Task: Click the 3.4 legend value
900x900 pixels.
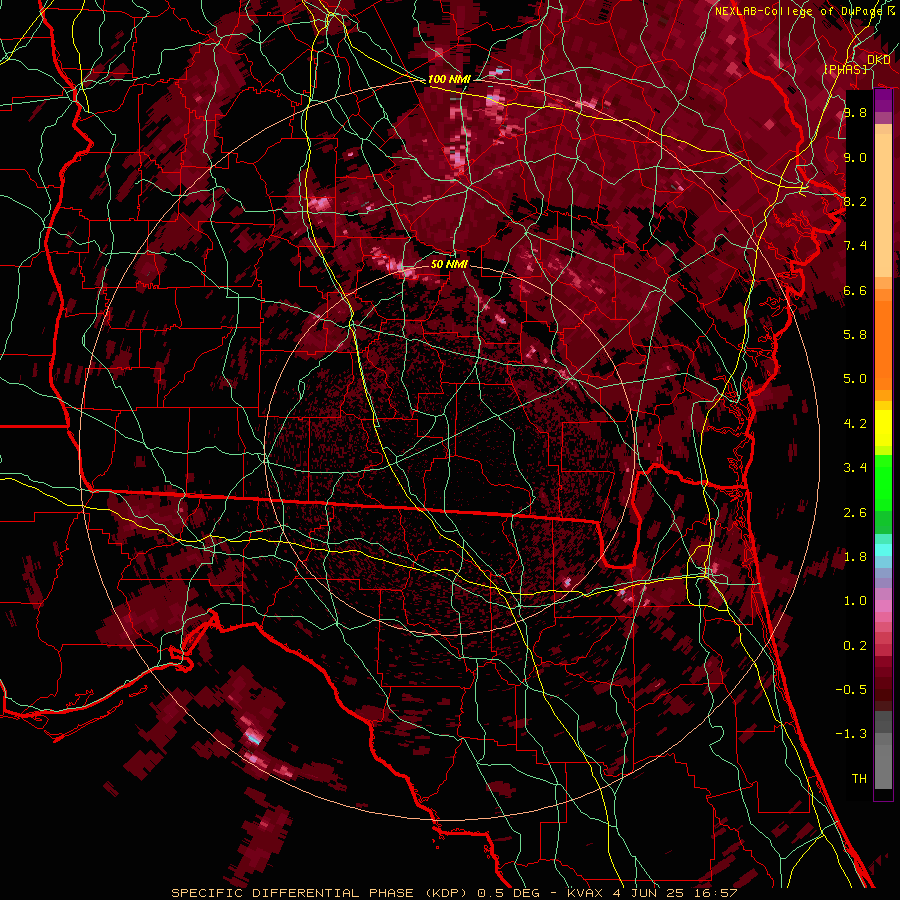Action: (x=855, y=468)
